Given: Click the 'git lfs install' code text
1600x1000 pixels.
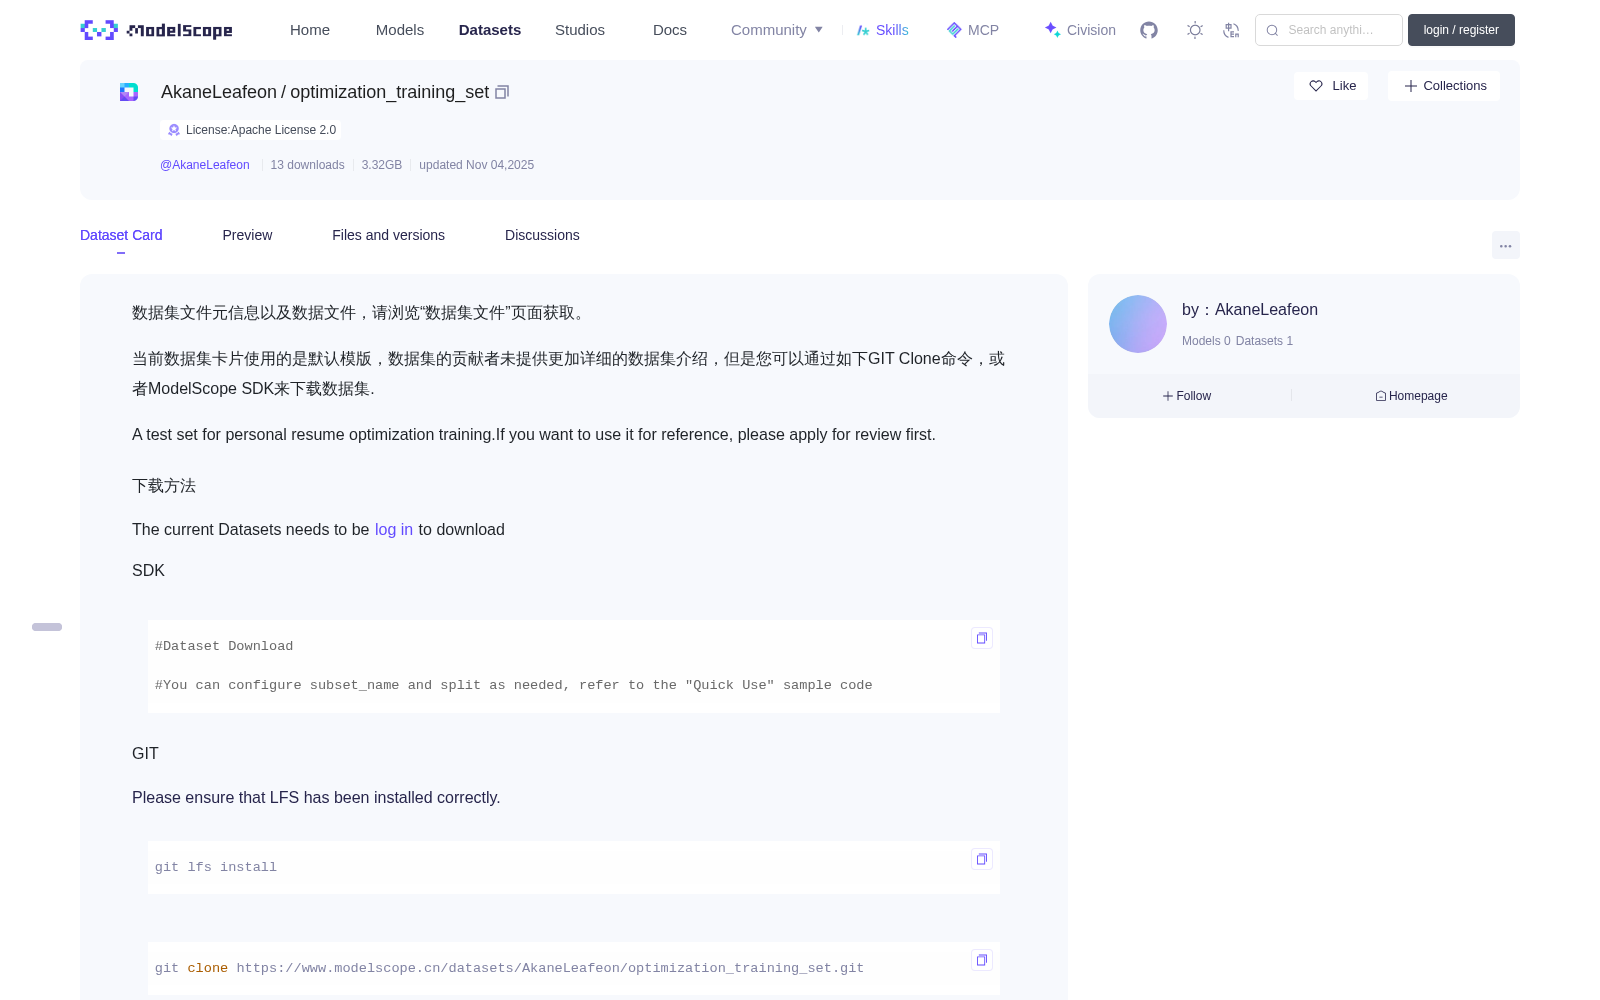Looking at the screenshot, I should 216,867.
